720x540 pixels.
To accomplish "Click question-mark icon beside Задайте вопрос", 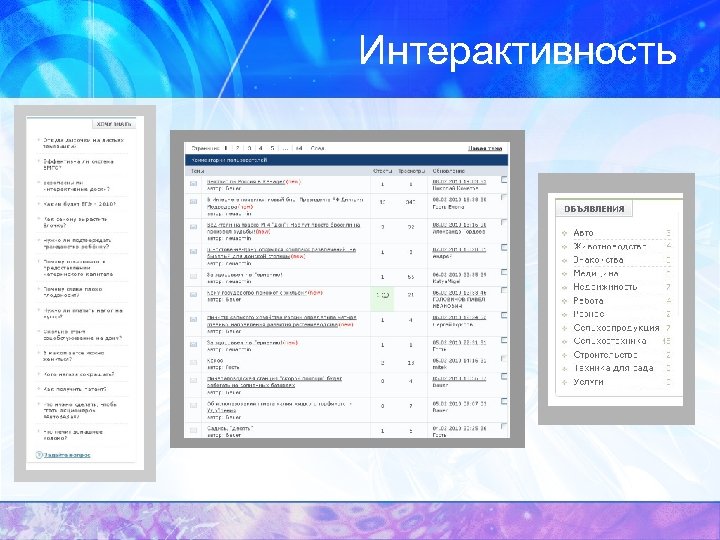I will [39, 455].
